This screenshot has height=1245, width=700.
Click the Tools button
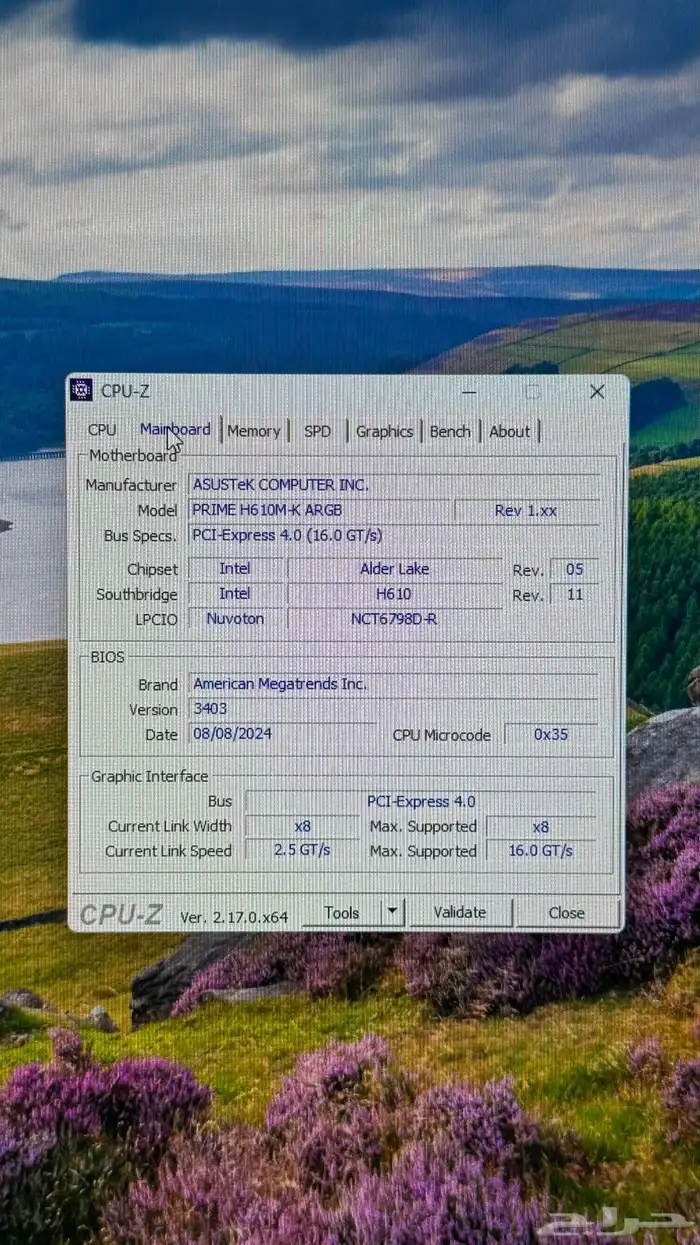tap(342, 912)
